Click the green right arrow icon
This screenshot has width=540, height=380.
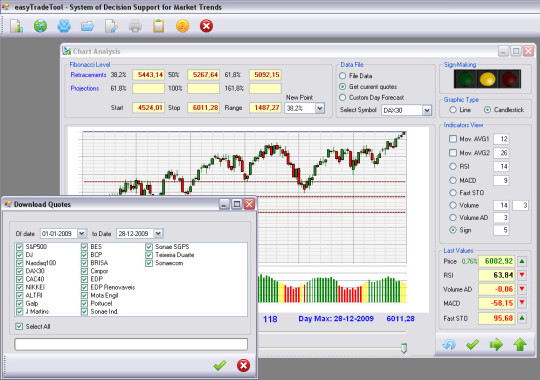click(496, 344)
